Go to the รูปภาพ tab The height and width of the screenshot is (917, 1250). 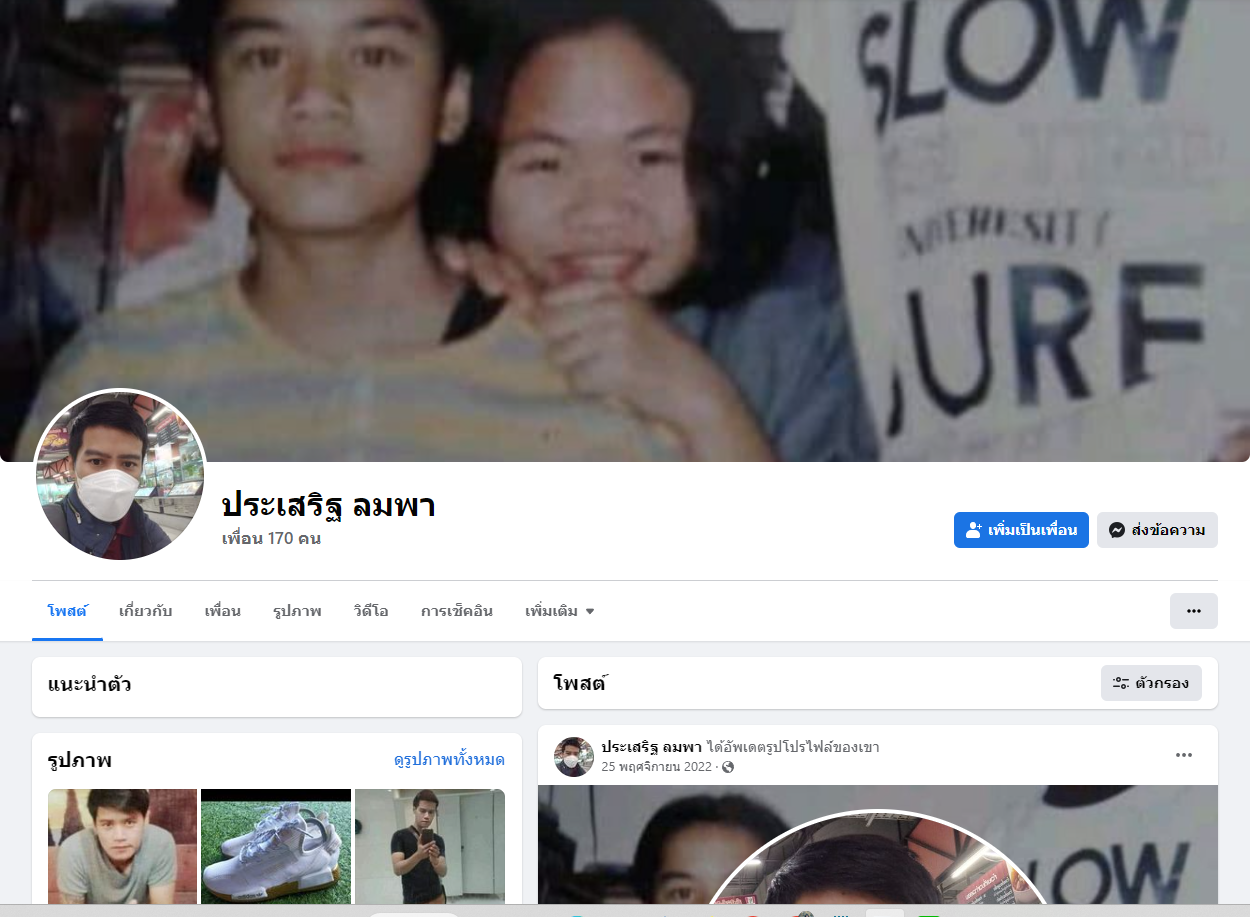[x=297, y=611]
